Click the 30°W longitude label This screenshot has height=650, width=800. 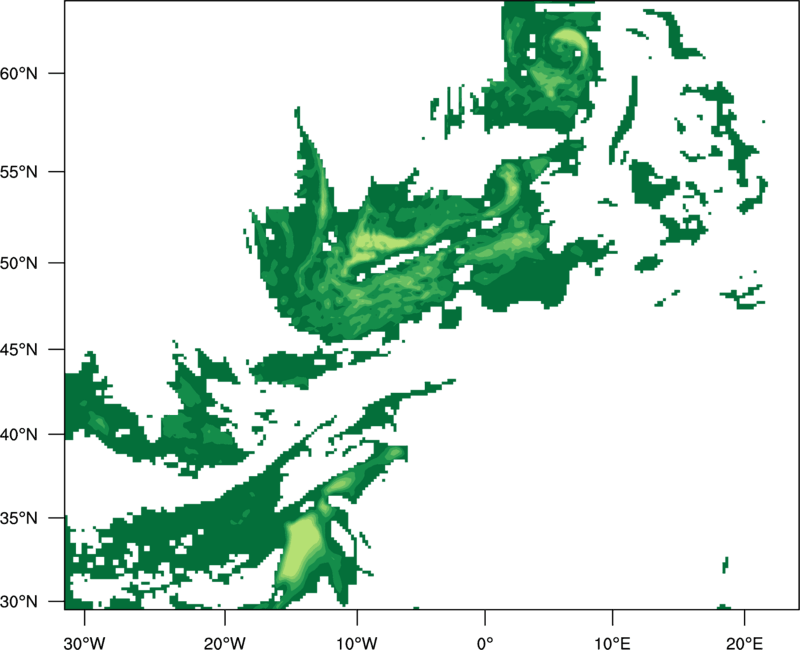pyautogui.click(x=85, y=643)
